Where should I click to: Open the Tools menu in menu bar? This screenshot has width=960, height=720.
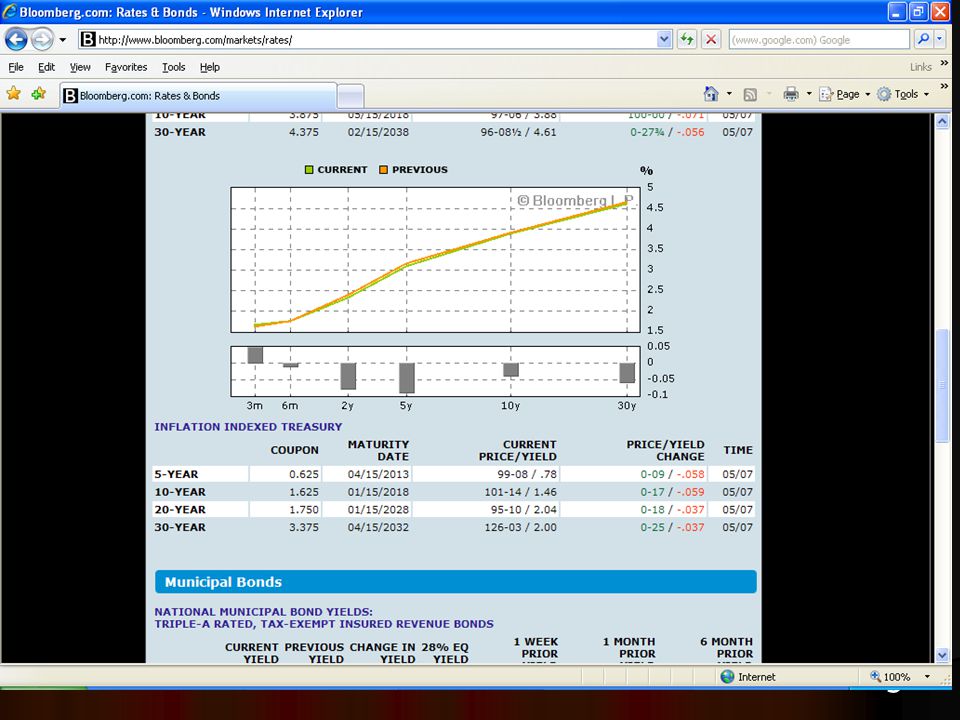[x=173, y=67]
